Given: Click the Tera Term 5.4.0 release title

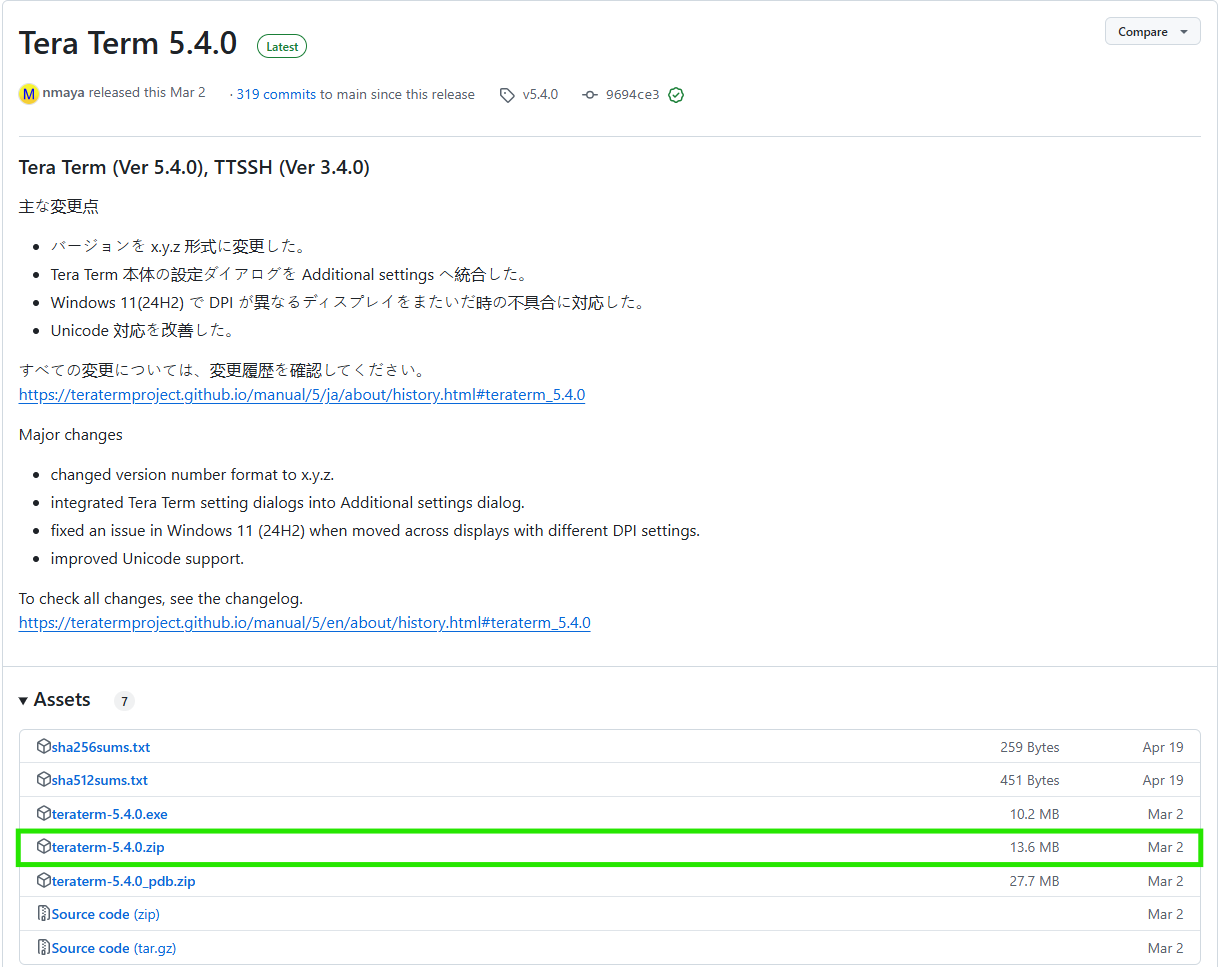Looking at the screenshot, I should point(128,44).
